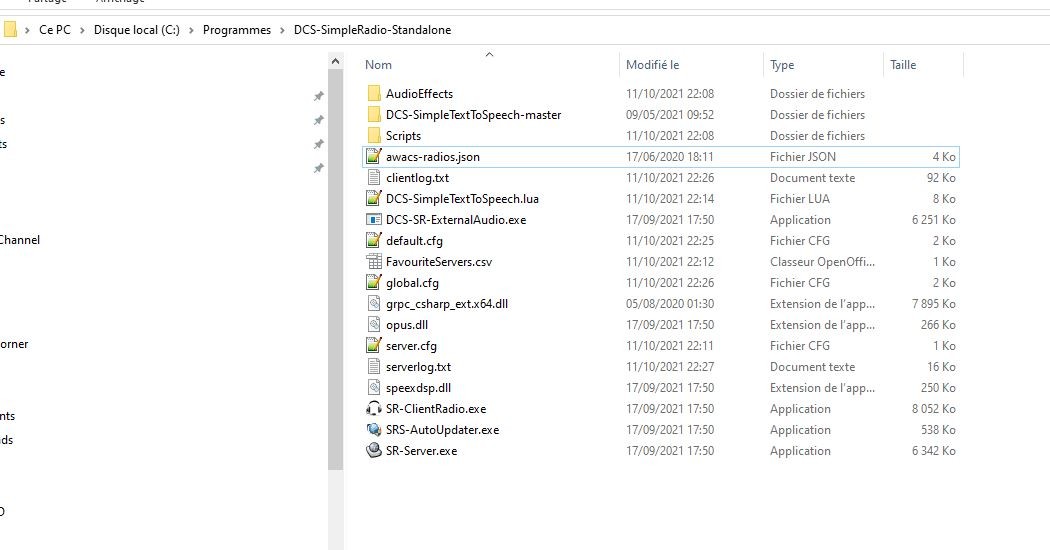Navigate to Ce PC in the breadcrumb
1050x550 pixels.
55,30
